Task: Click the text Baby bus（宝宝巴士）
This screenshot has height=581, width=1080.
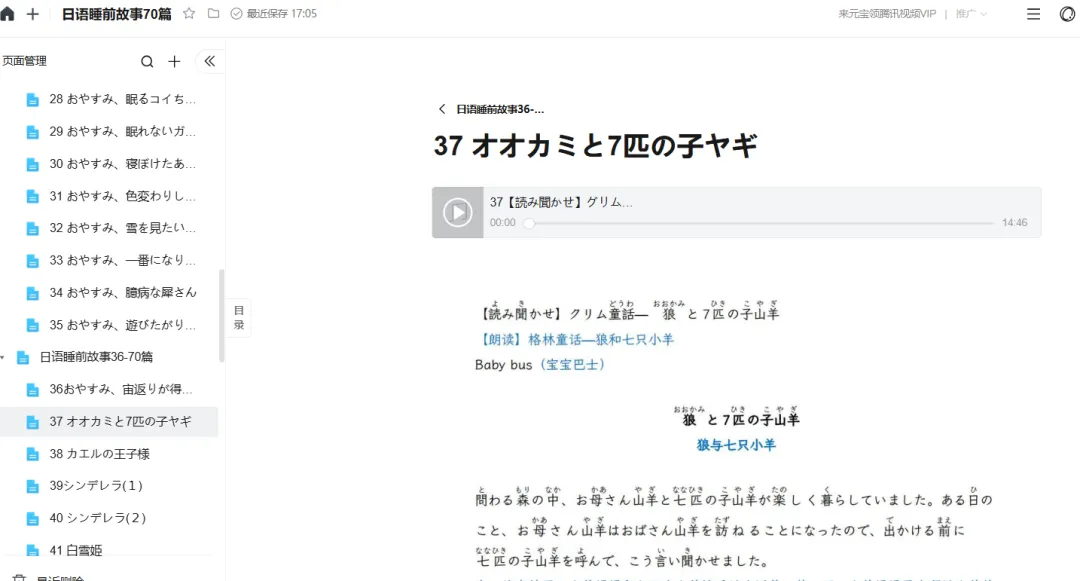Action: 541,365
